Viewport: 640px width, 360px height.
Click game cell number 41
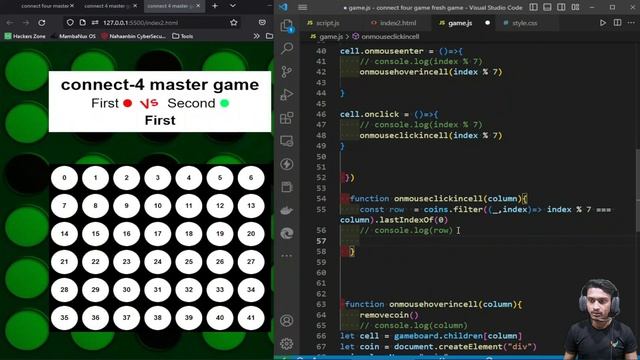(251, 318)
